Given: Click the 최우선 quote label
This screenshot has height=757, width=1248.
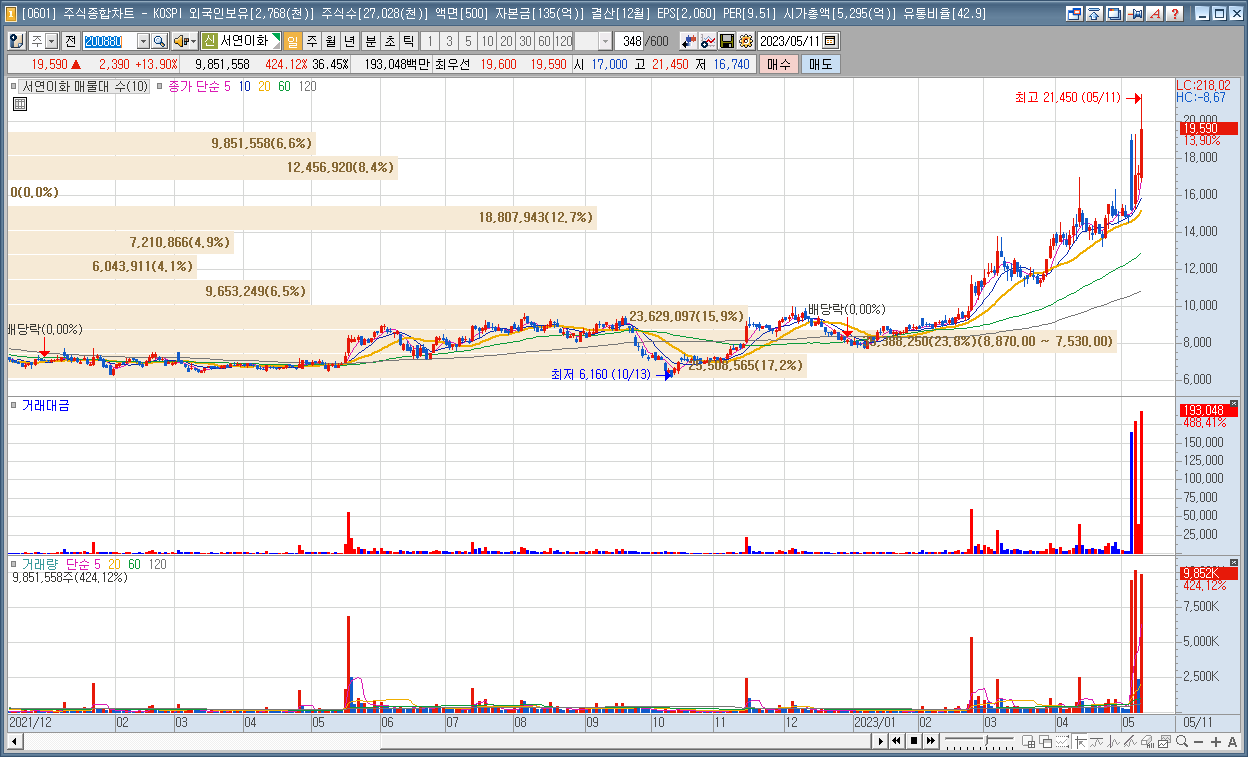Looking at the screenshot, I should coord(452,64).
